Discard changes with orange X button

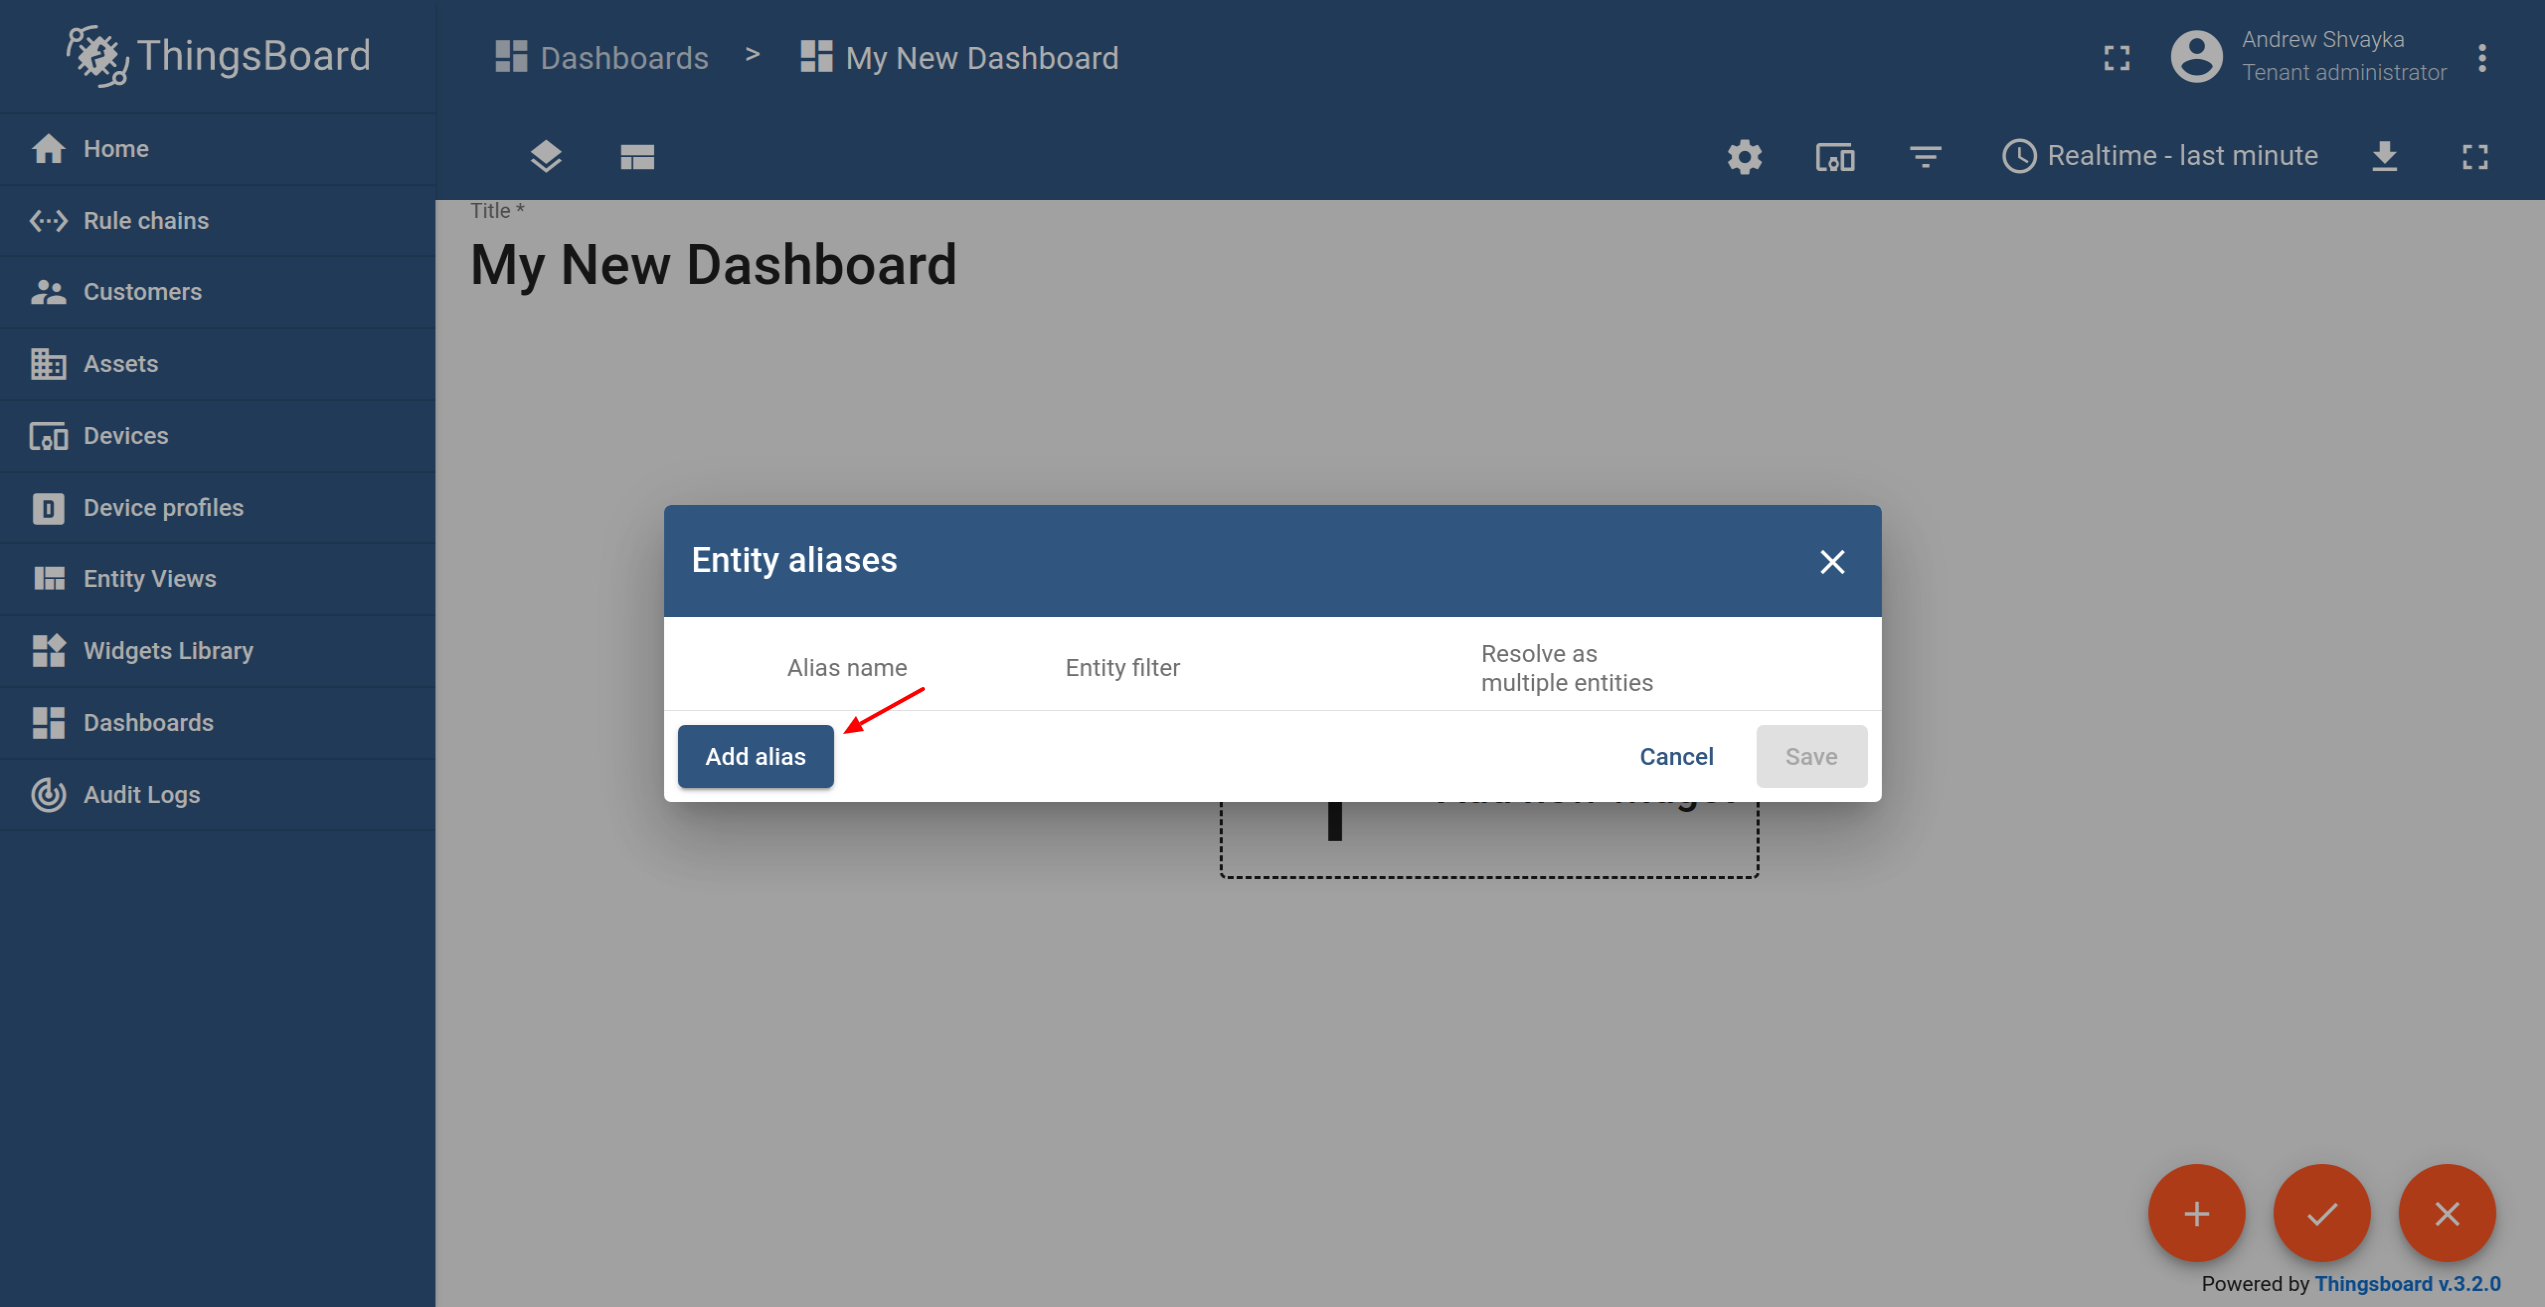tap(2446, 1213)
